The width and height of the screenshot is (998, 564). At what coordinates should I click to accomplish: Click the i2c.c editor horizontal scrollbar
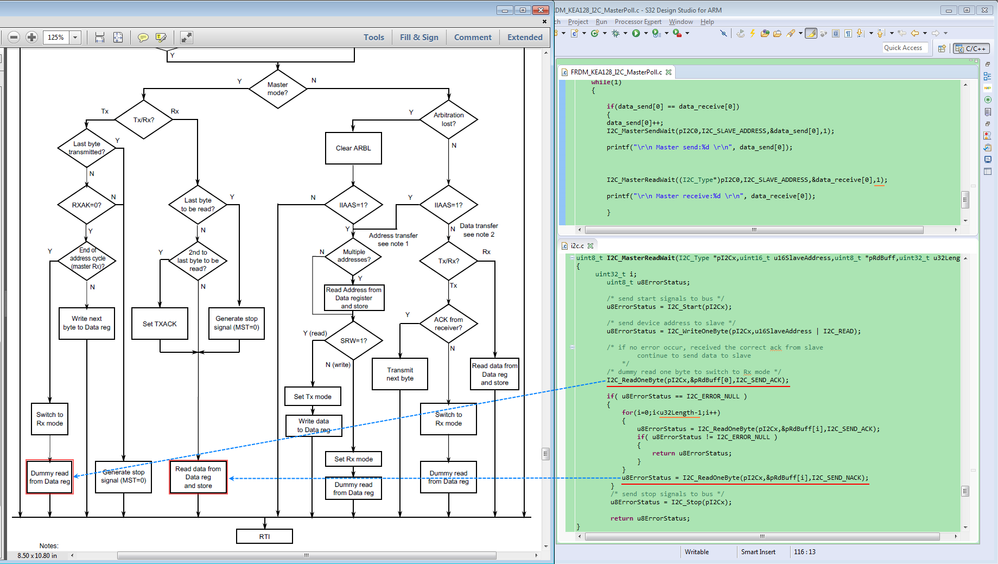763,537
